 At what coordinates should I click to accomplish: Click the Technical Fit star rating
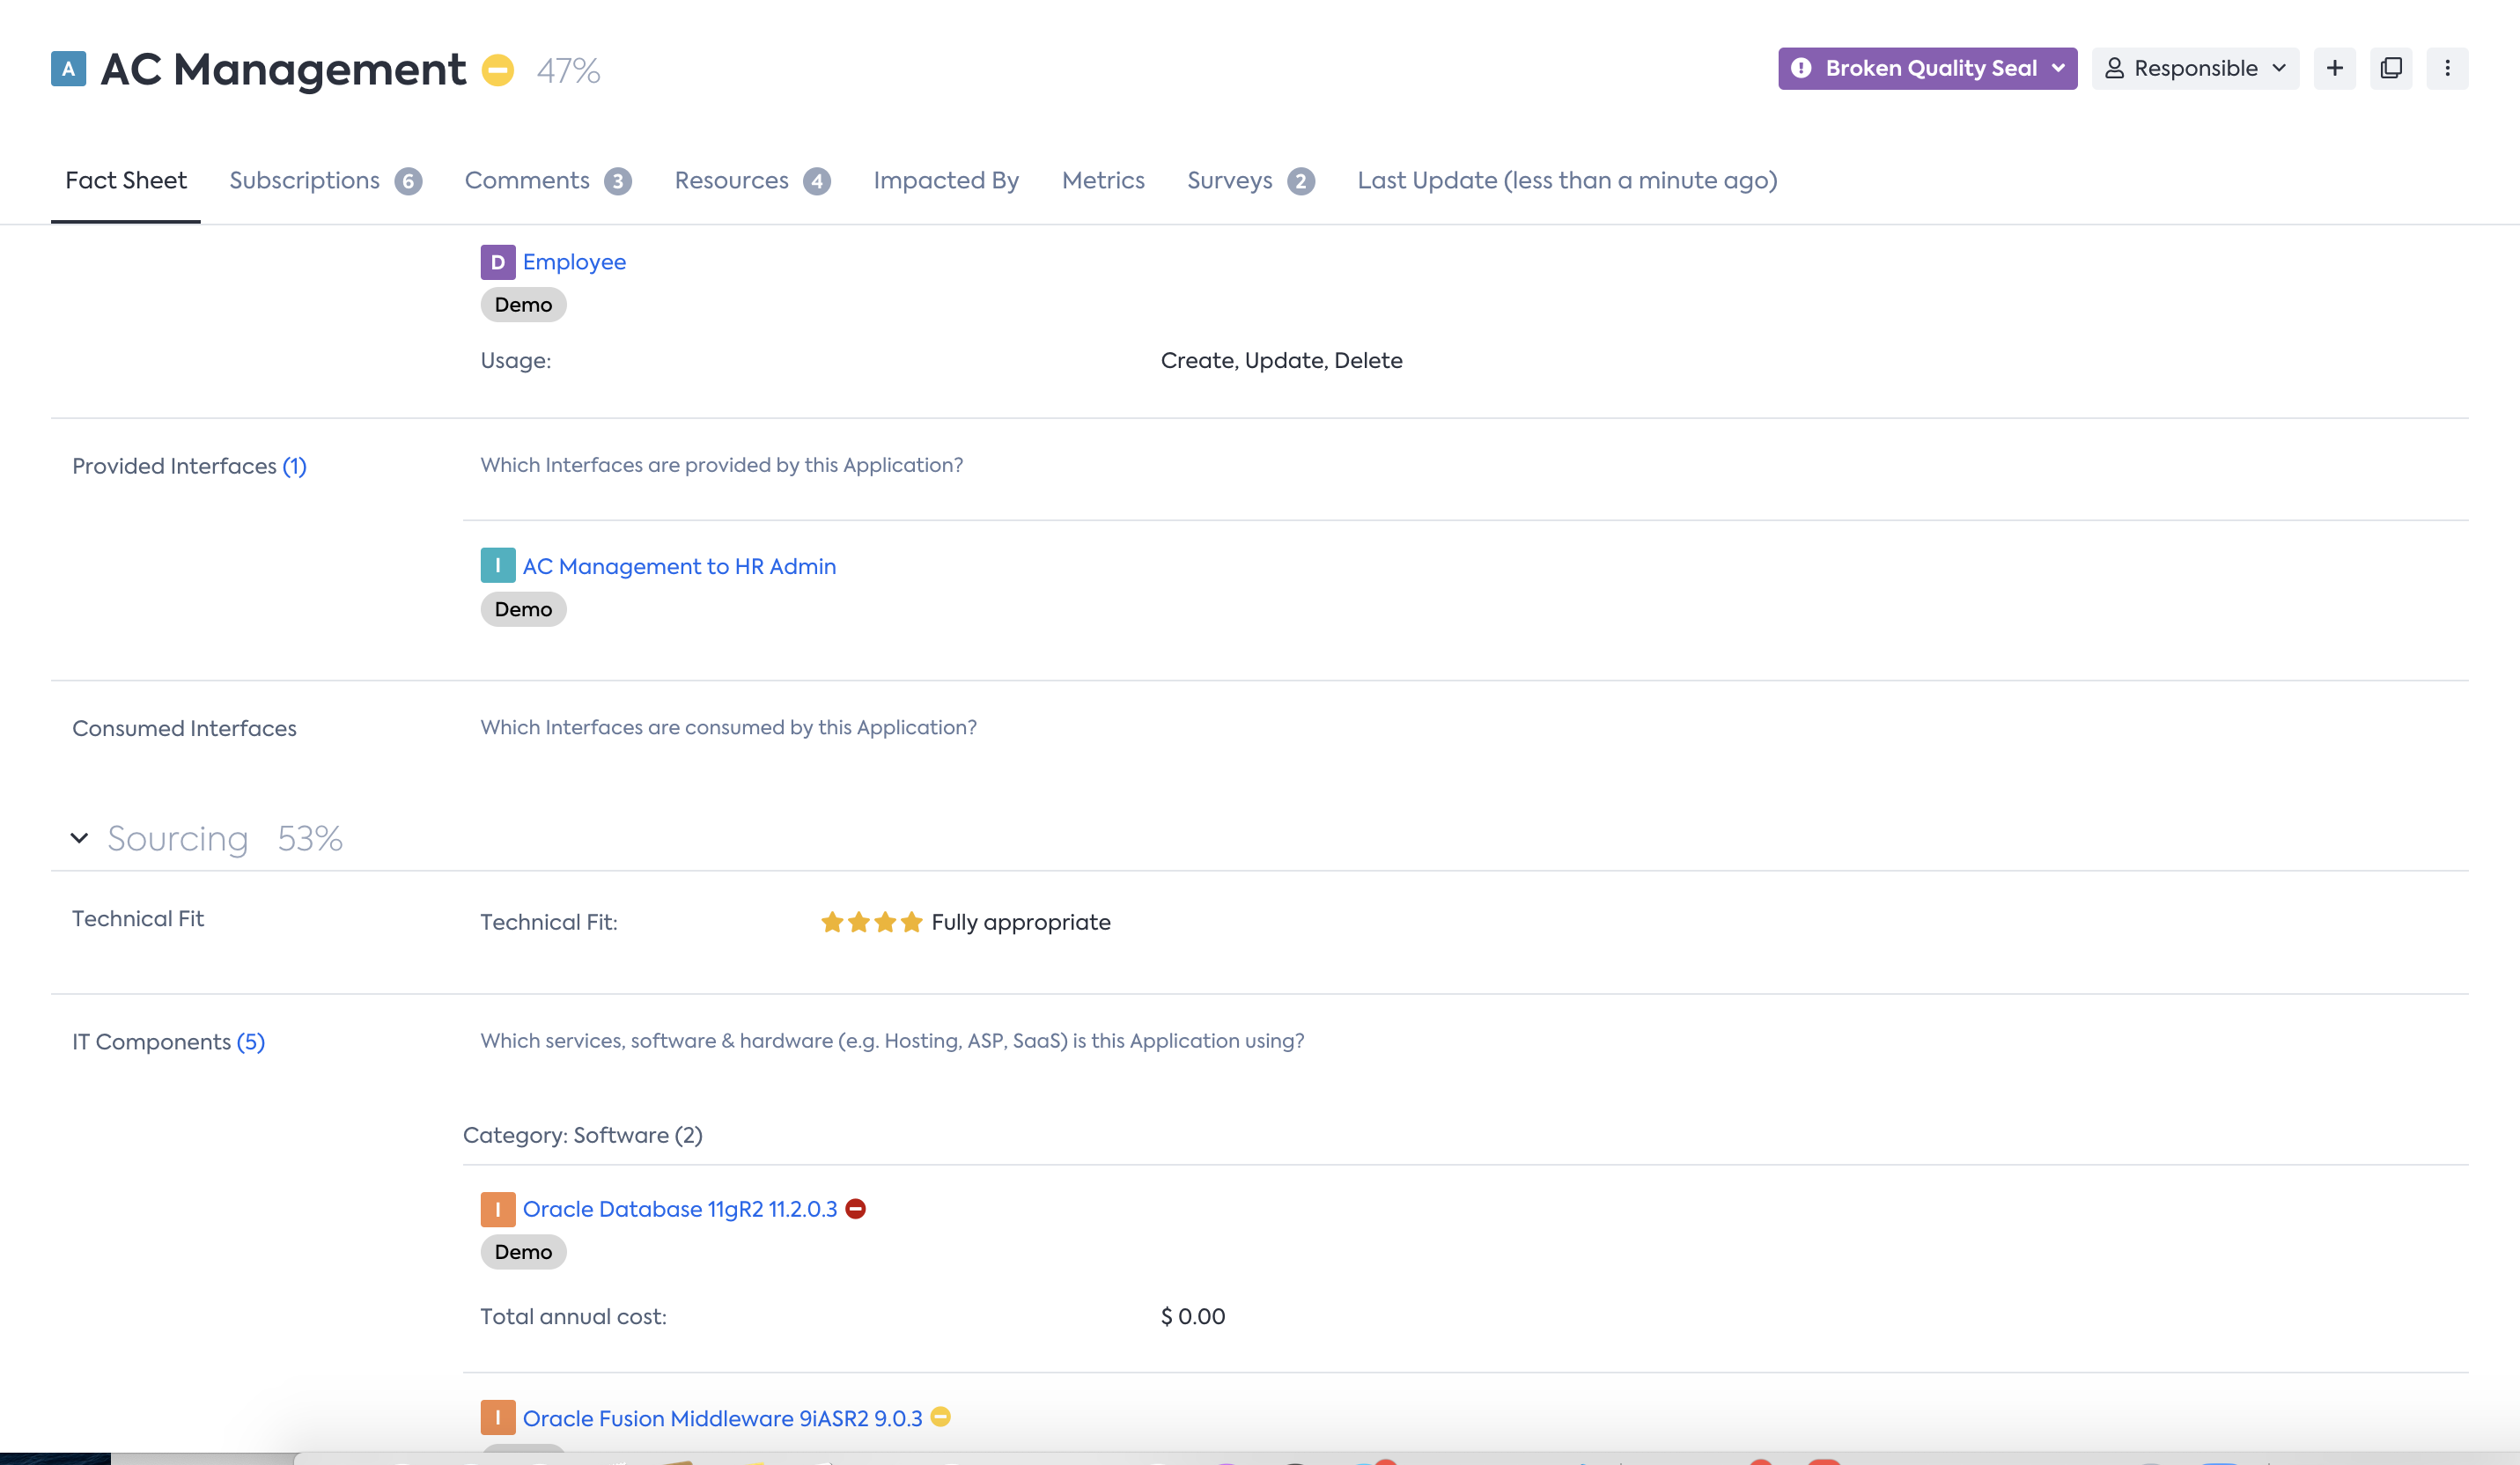[871, 922]
